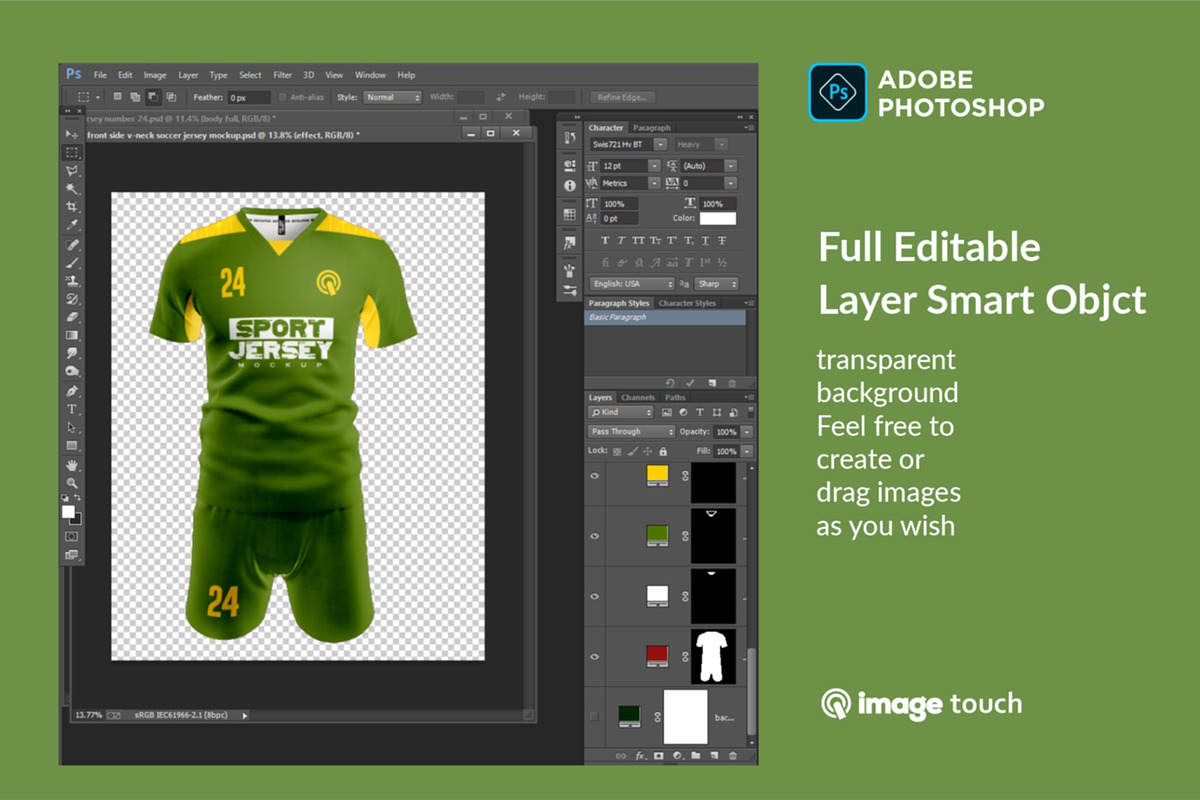This screenshot has height=800, width=1200.
Task: Open the font family dropdown Swis721 Hv BT
Action: tap(627, 144)
